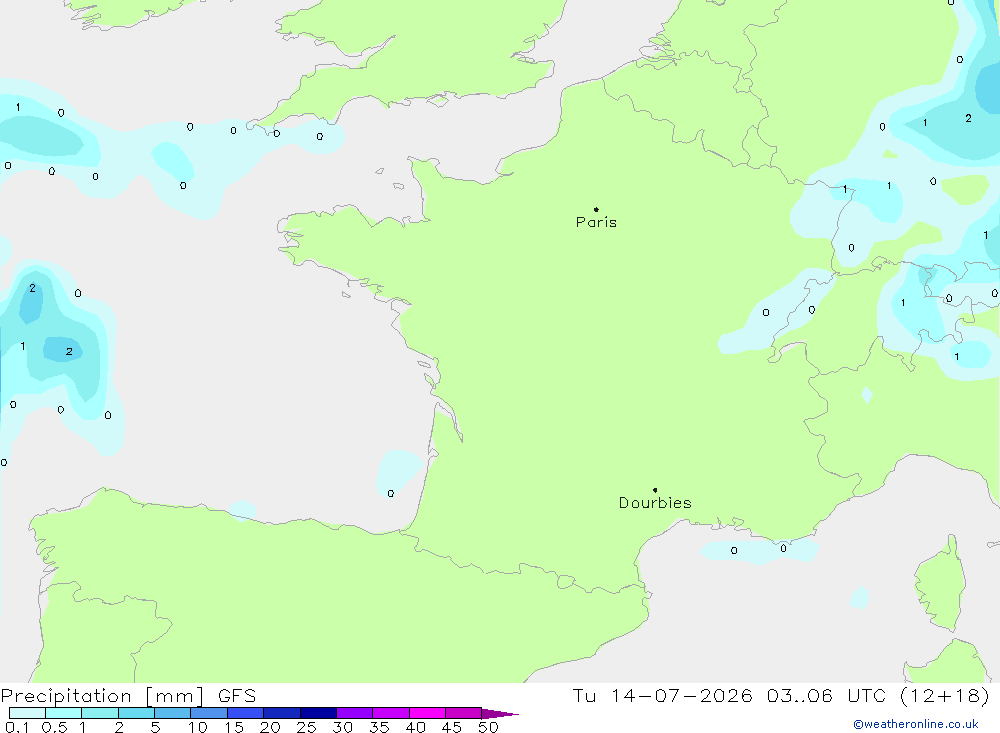Click the legend value label '50'

(488, 727)
